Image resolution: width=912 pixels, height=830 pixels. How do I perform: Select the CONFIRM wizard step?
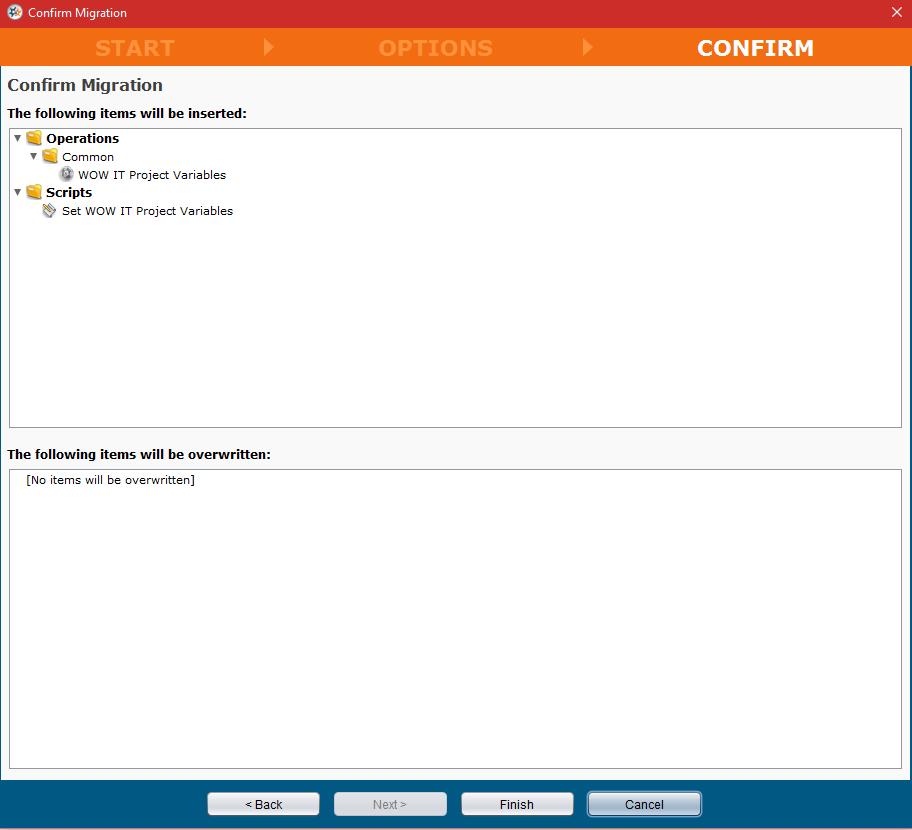coord(755,48)
